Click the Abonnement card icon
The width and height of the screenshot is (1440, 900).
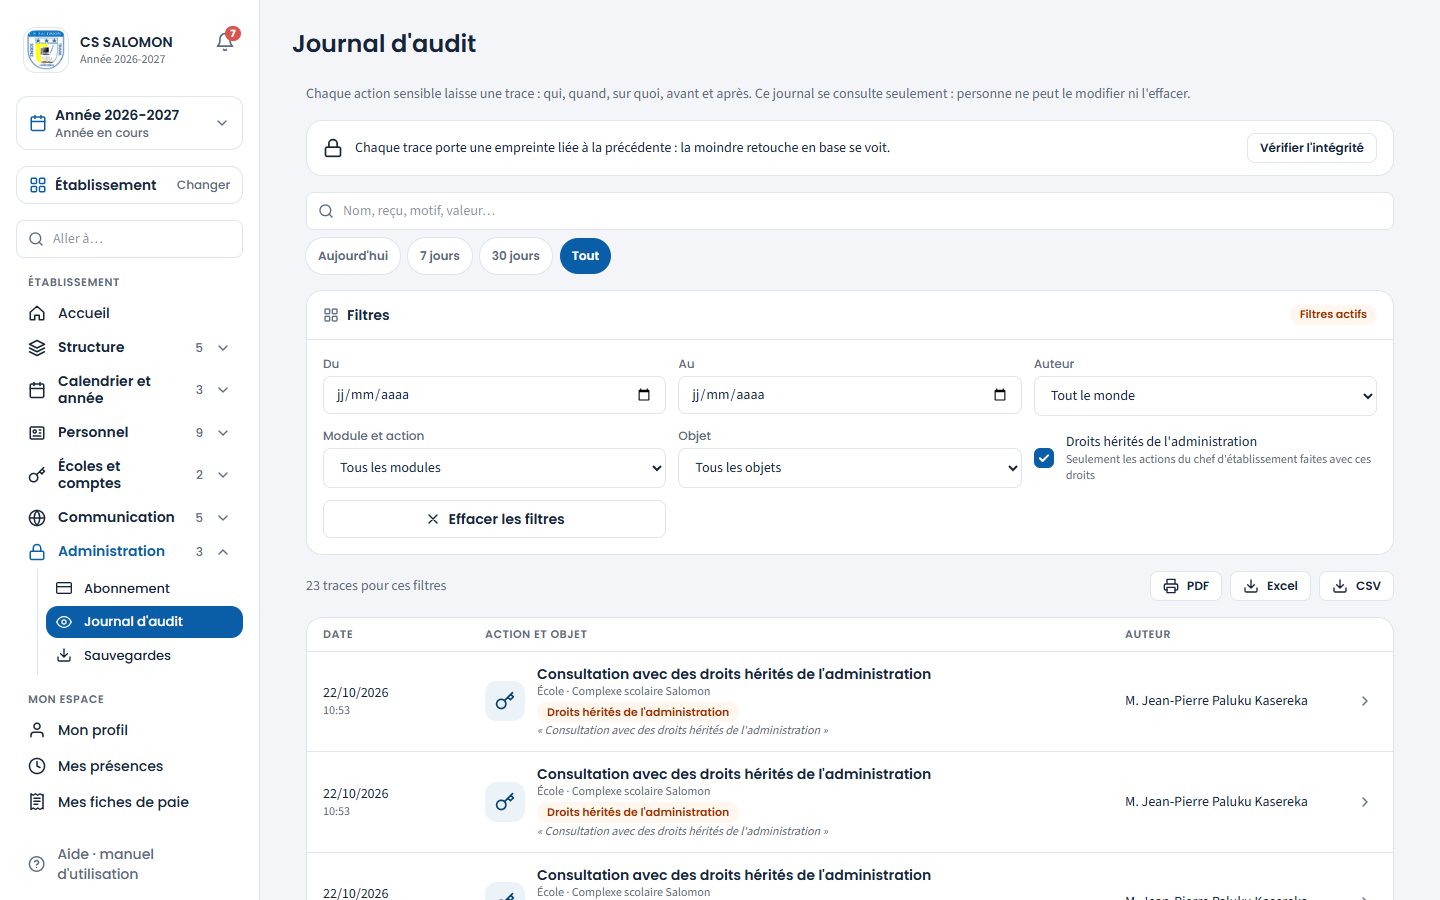[64, 588]
